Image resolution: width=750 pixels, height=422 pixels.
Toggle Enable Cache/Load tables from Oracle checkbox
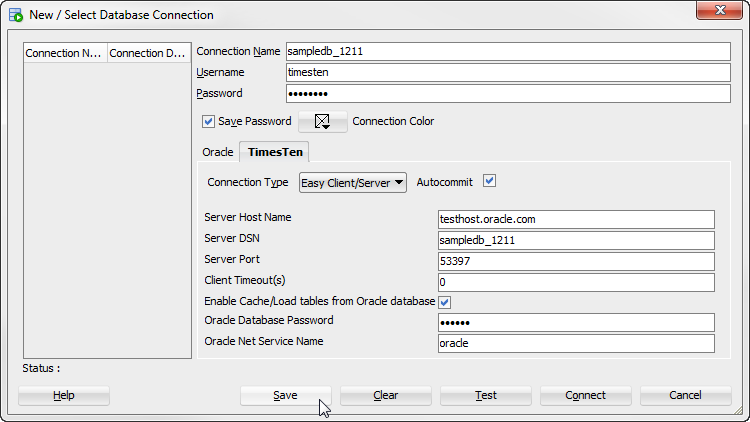(x=444, y=302)
